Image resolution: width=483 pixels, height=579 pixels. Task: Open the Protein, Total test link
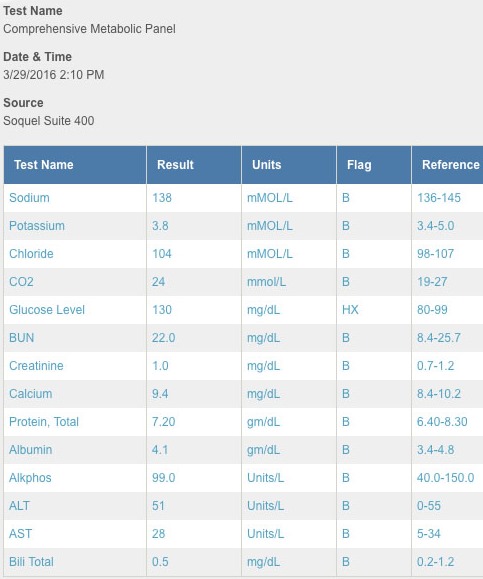[44, 422]
